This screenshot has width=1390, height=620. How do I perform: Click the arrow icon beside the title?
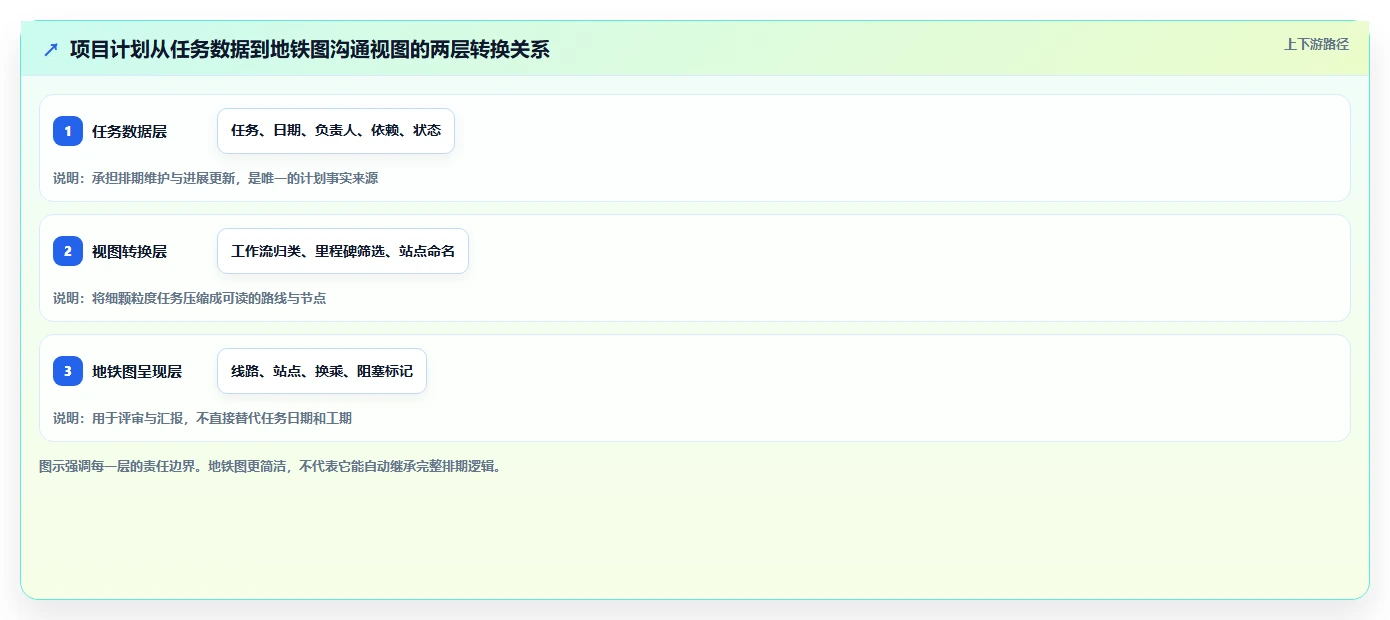pyautogui.click(x=51, y=49)
